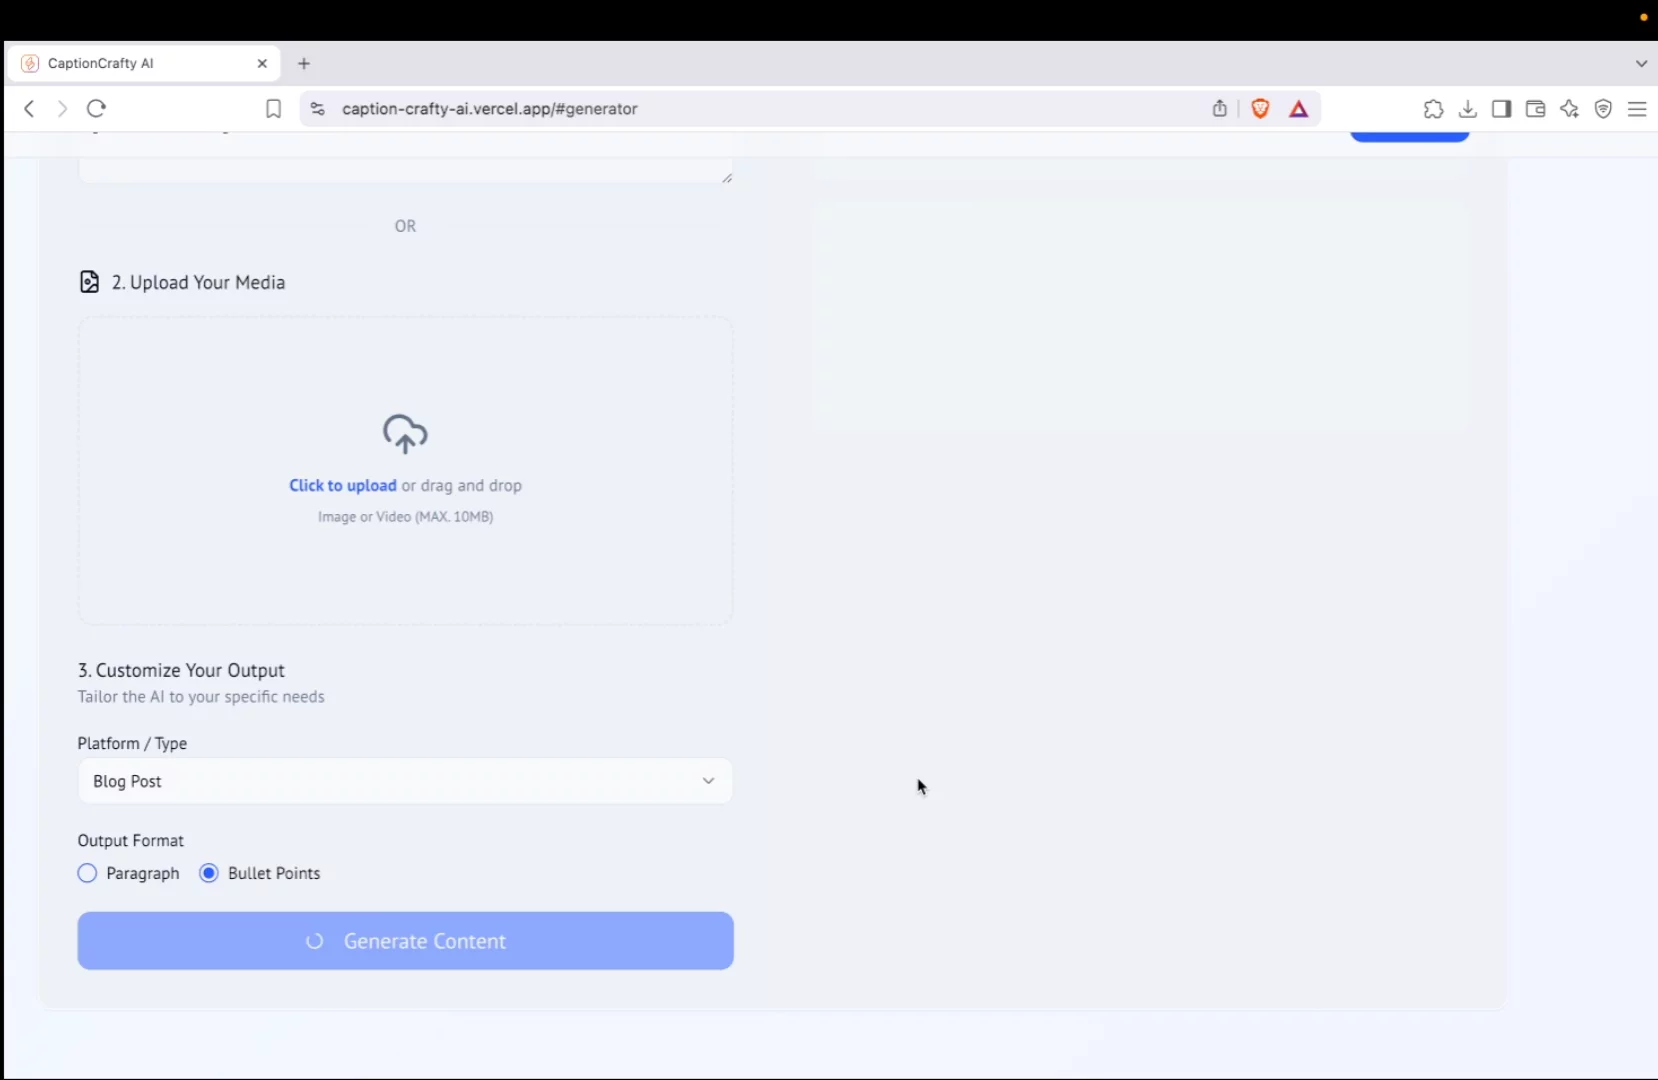Open the browser hamburger main menu
Viewport: 1658px width, 1080px height.
[x=1637, y=109]
